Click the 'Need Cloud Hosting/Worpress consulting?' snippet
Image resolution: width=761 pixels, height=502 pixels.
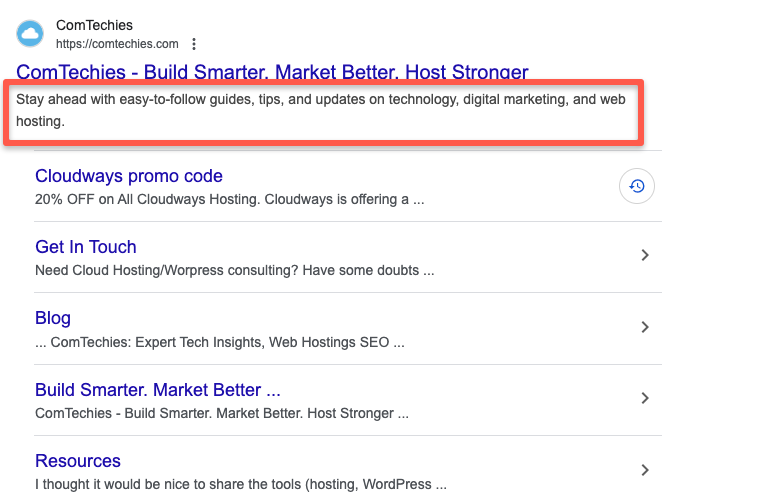[x=234, y=270]
